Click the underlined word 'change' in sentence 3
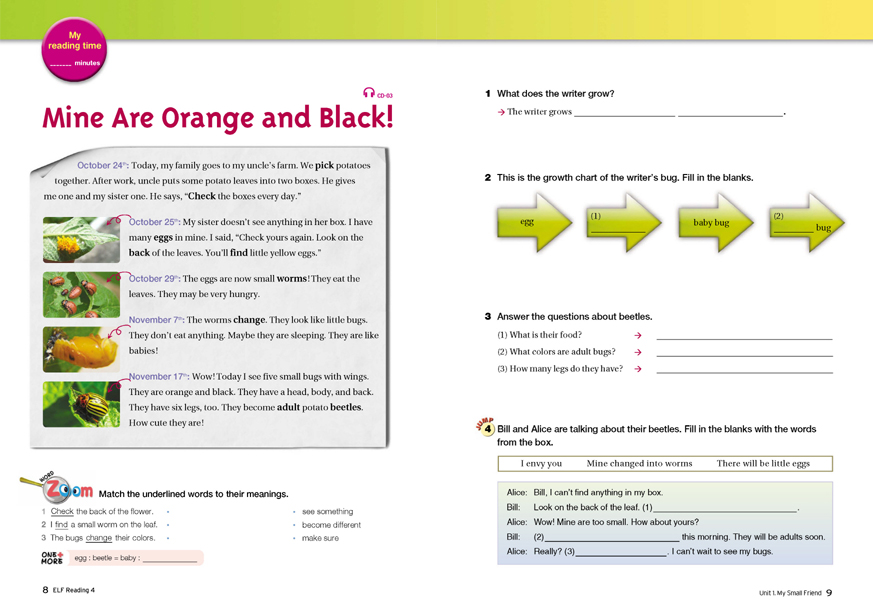 (x=98, y=538)
